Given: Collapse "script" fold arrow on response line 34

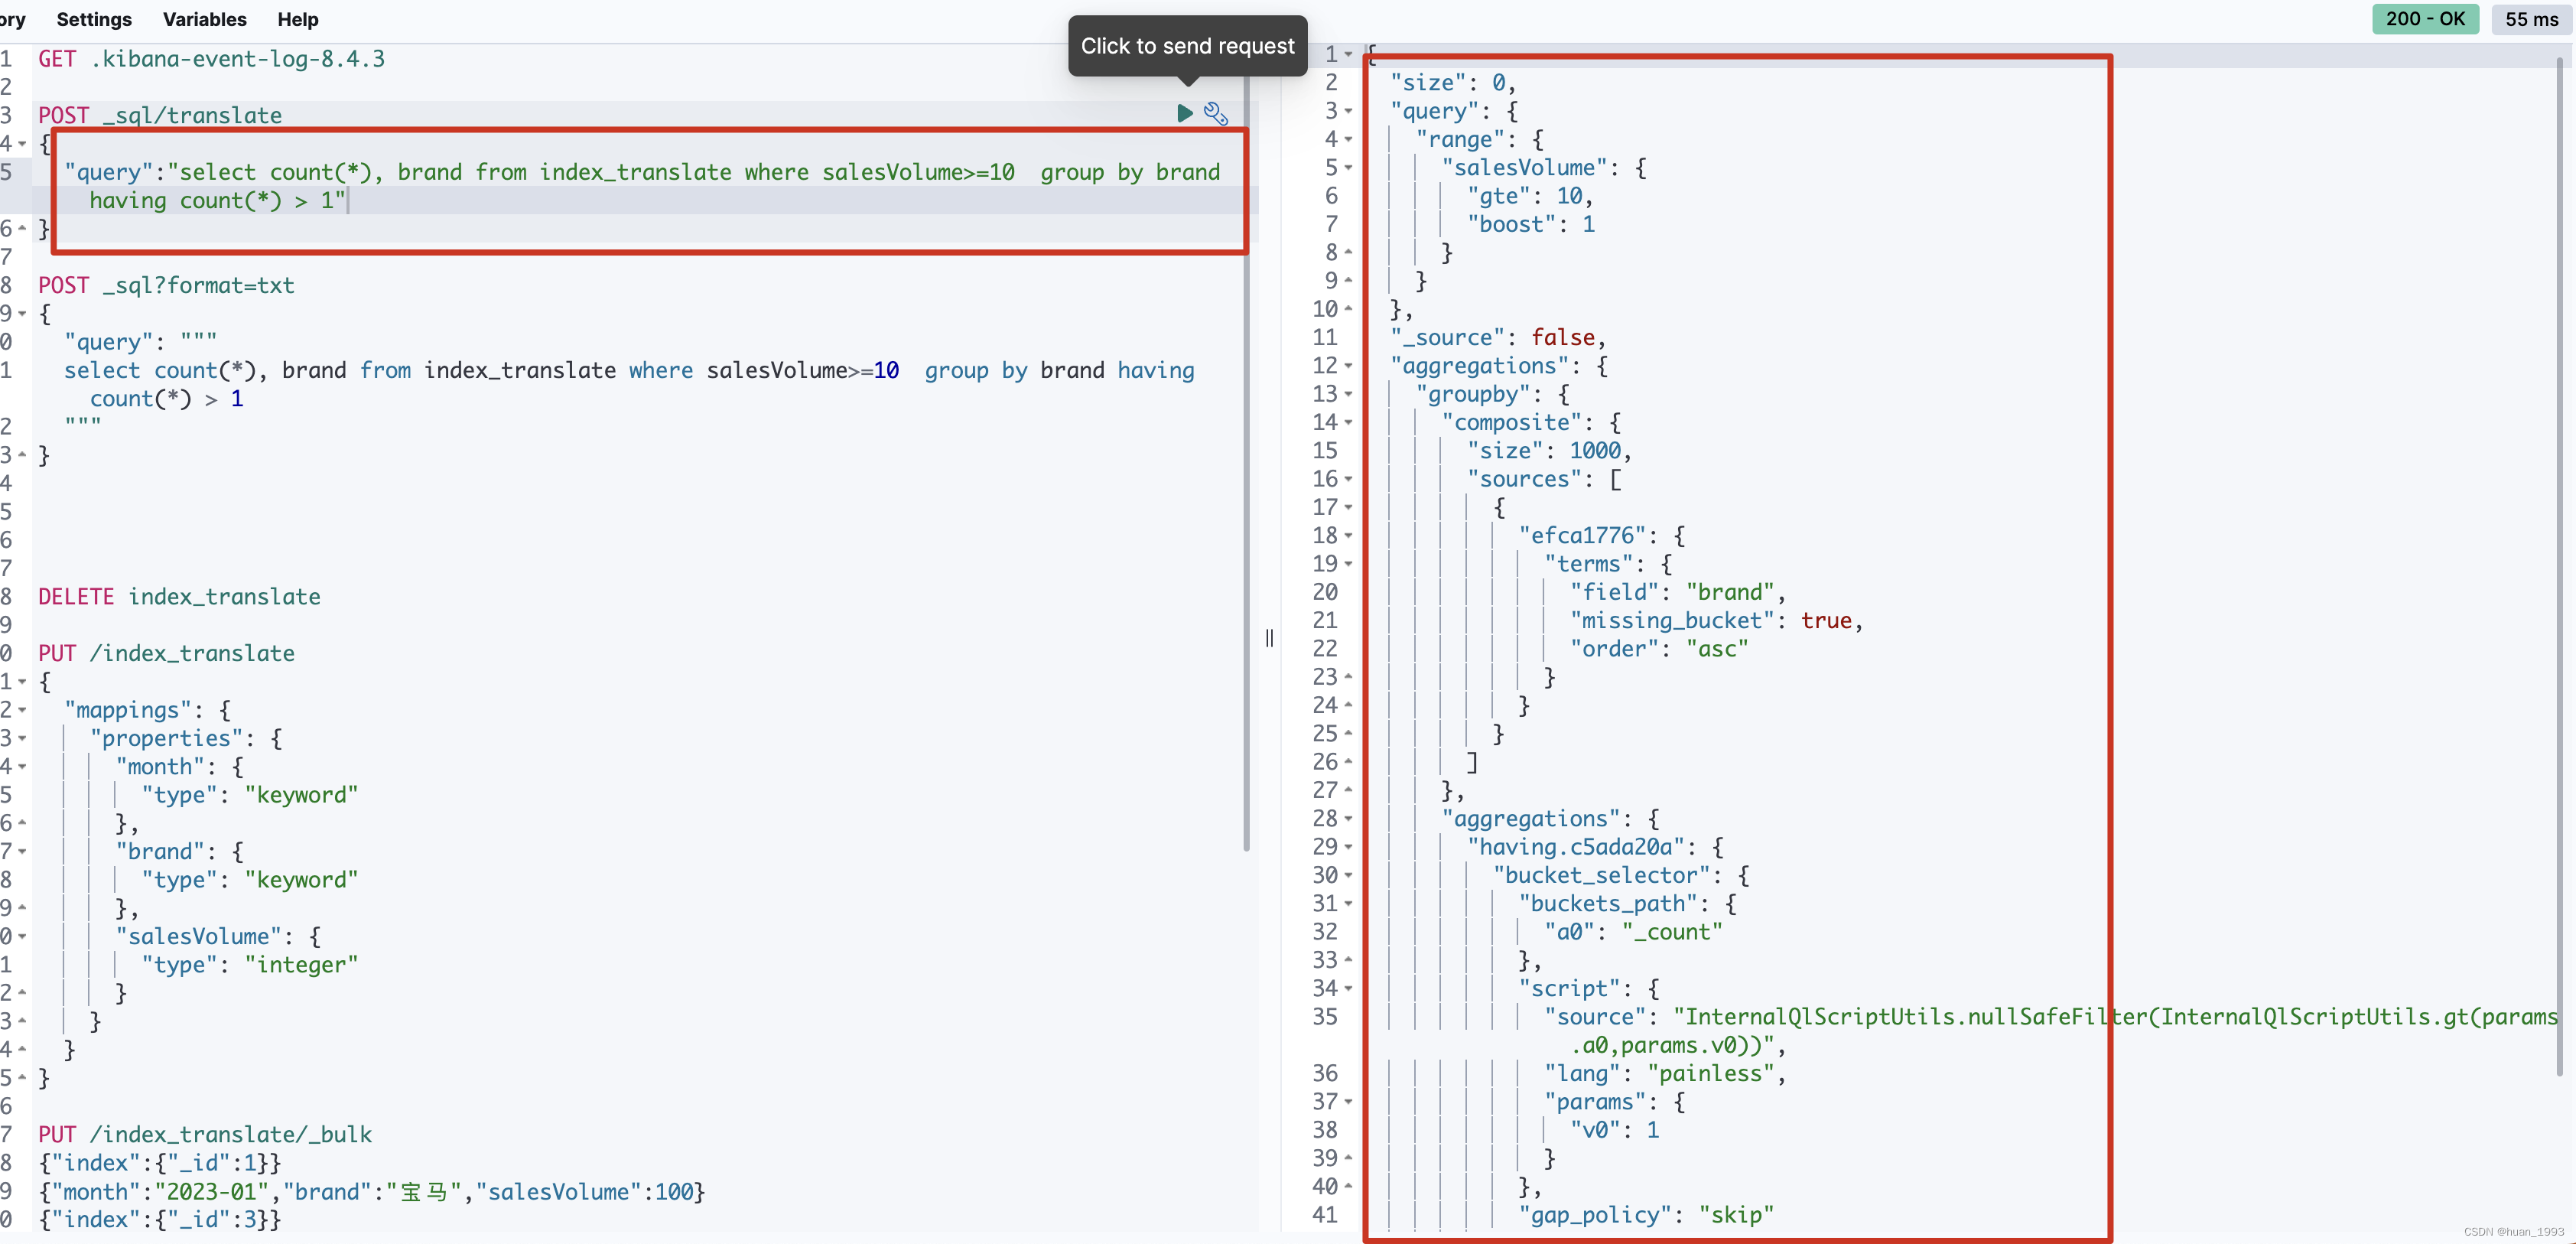Looking at the screenshot, I should pyautogui.click(x=1348, y=989).
